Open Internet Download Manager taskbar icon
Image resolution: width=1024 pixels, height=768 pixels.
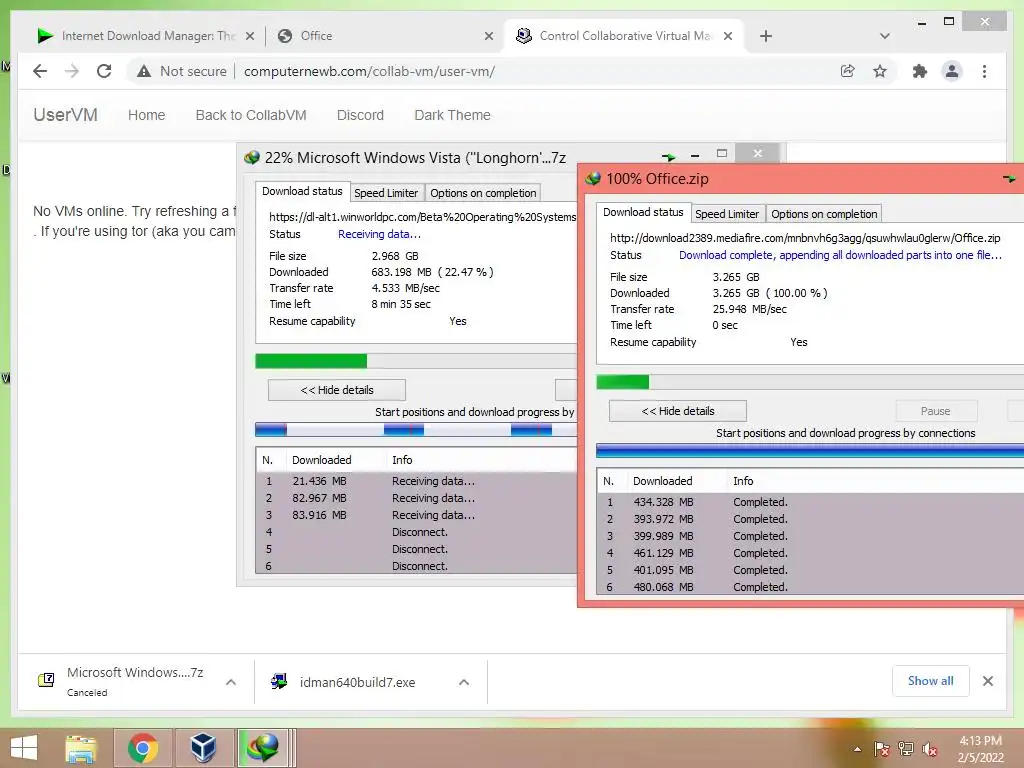(263, 748)
